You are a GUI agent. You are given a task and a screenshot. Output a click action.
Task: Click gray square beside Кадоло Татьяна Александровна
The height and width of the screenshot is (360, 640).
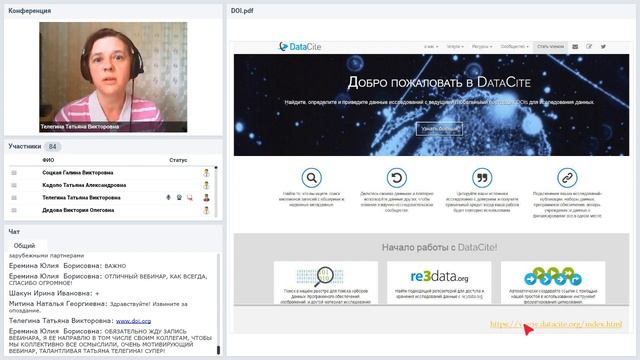click(14, 185)
